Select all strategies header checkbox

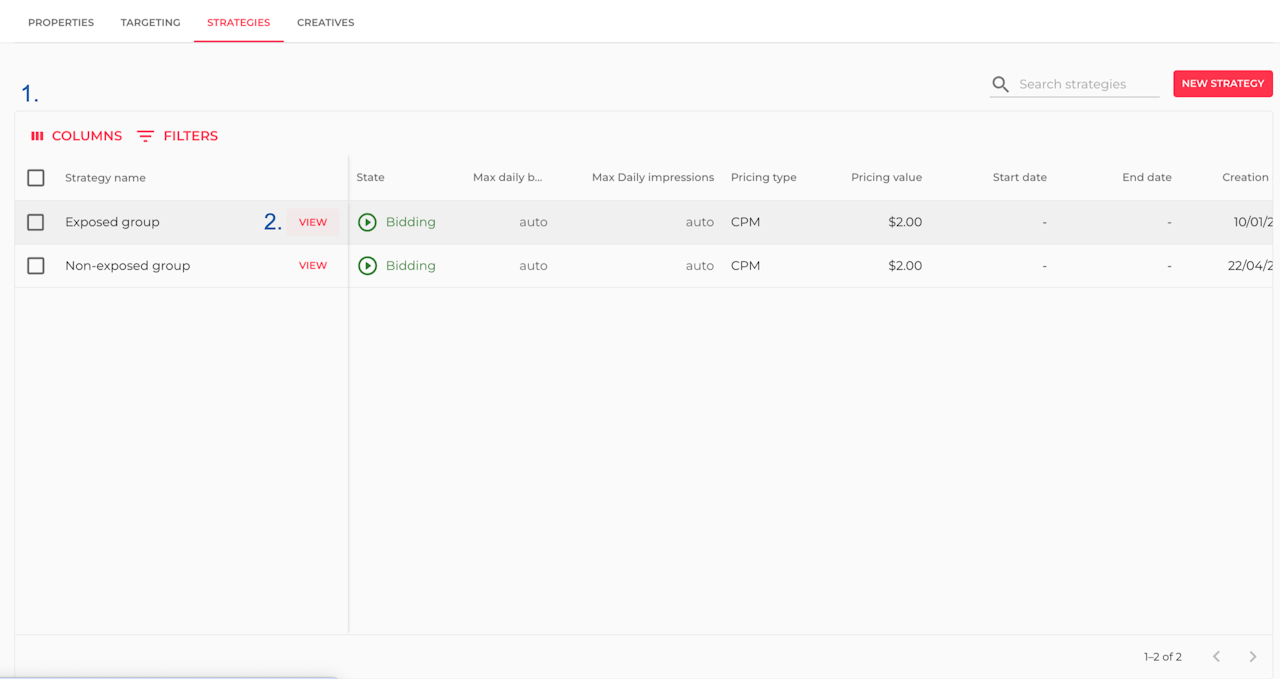click(36, 178)
